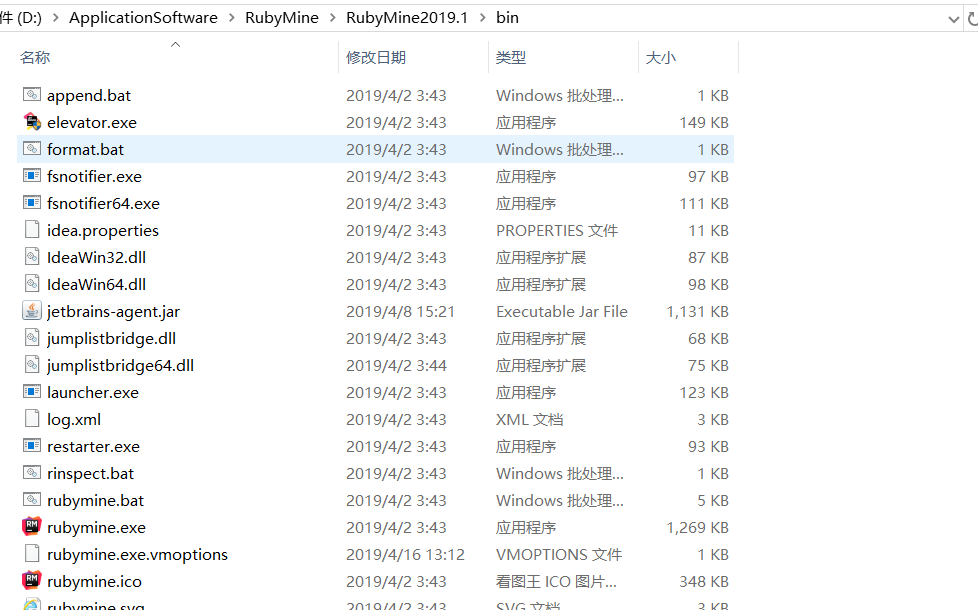
Task: Sort files by 修改日期 column
Action: [x=376, y=57]
